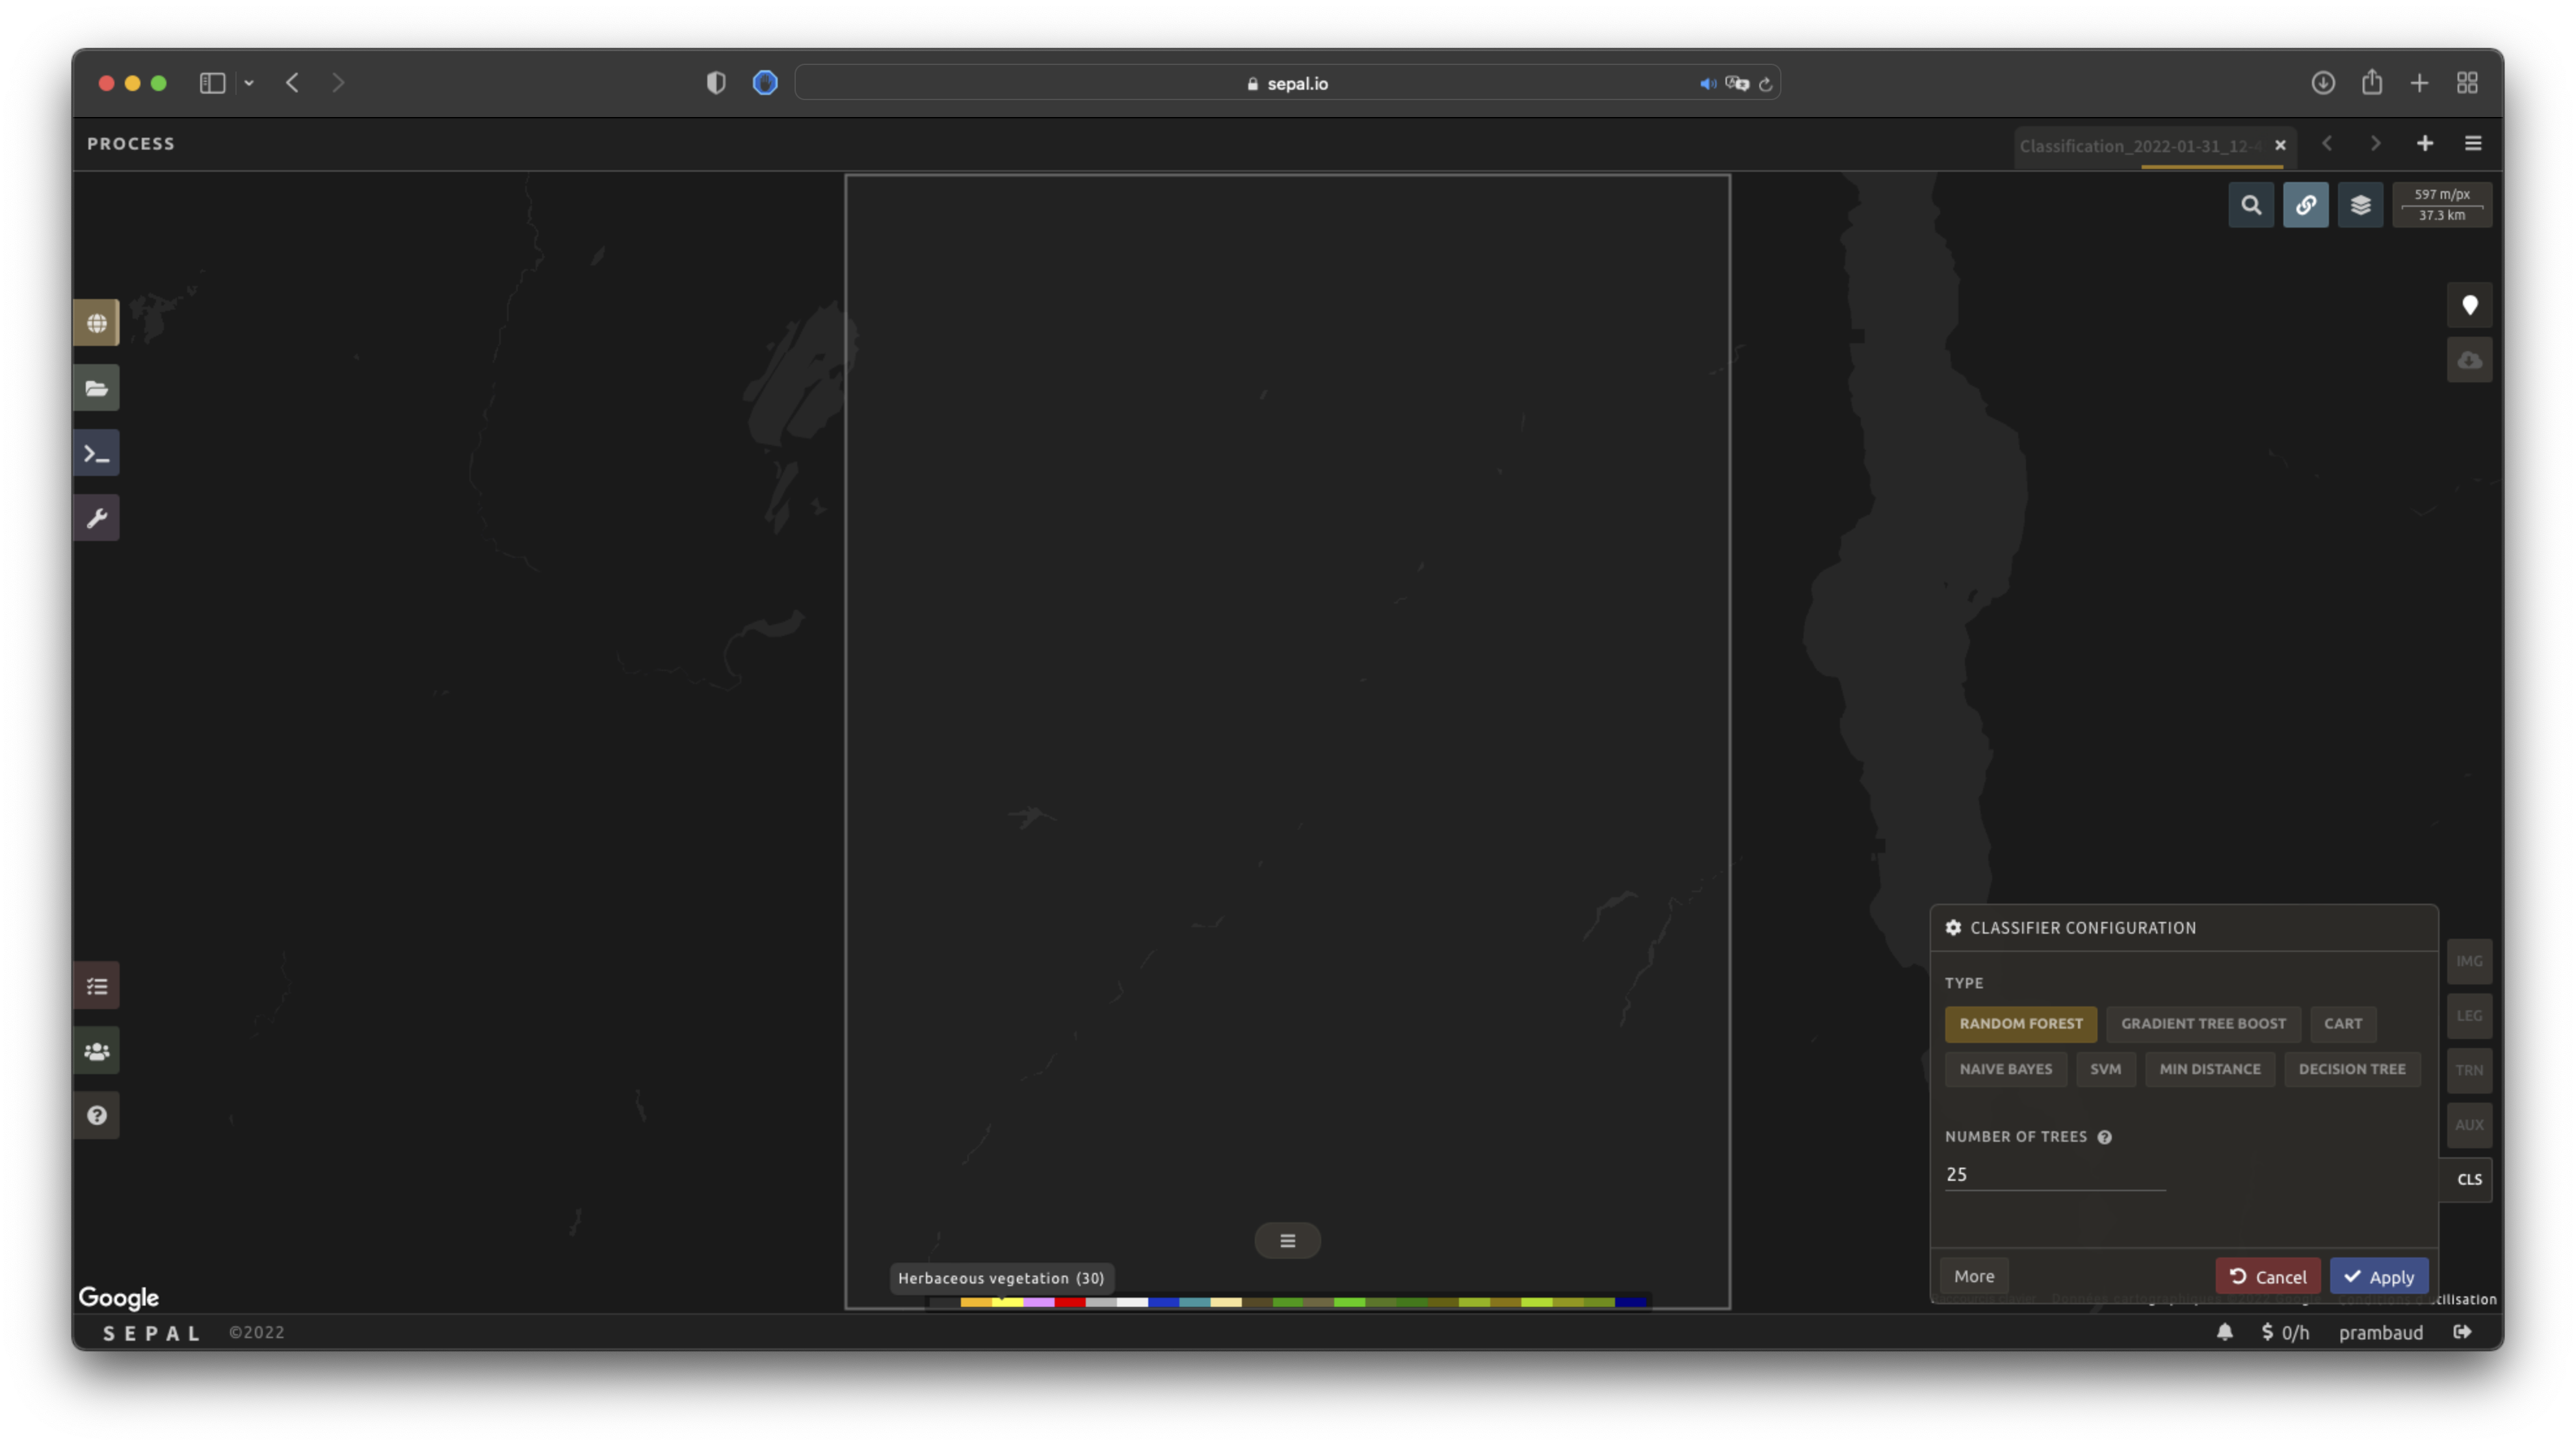Open the Tasks list icon in sidebar

96,986
